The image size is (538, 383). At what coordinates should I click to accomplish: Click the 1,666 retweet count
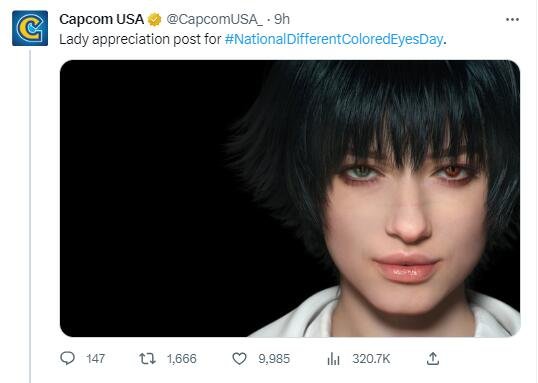182,359
